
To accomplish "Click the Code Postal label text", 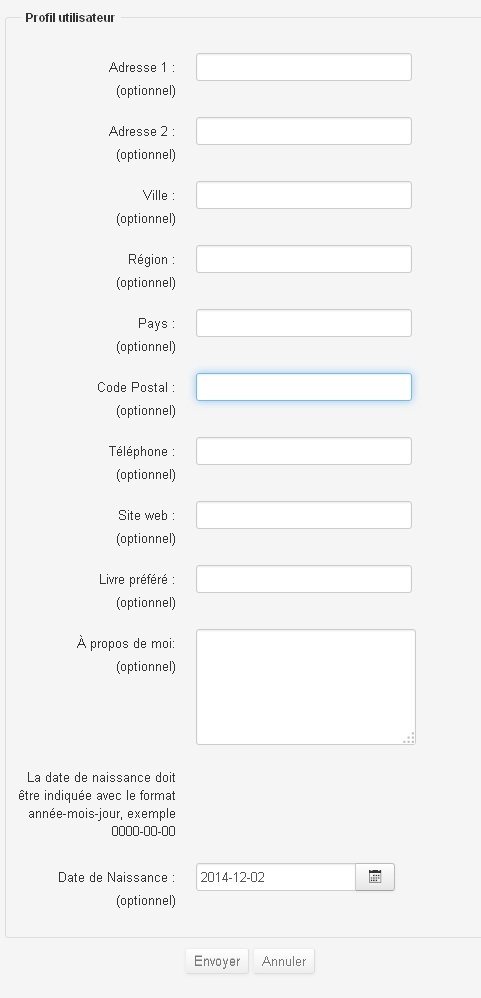I will [x=136, y=387].
